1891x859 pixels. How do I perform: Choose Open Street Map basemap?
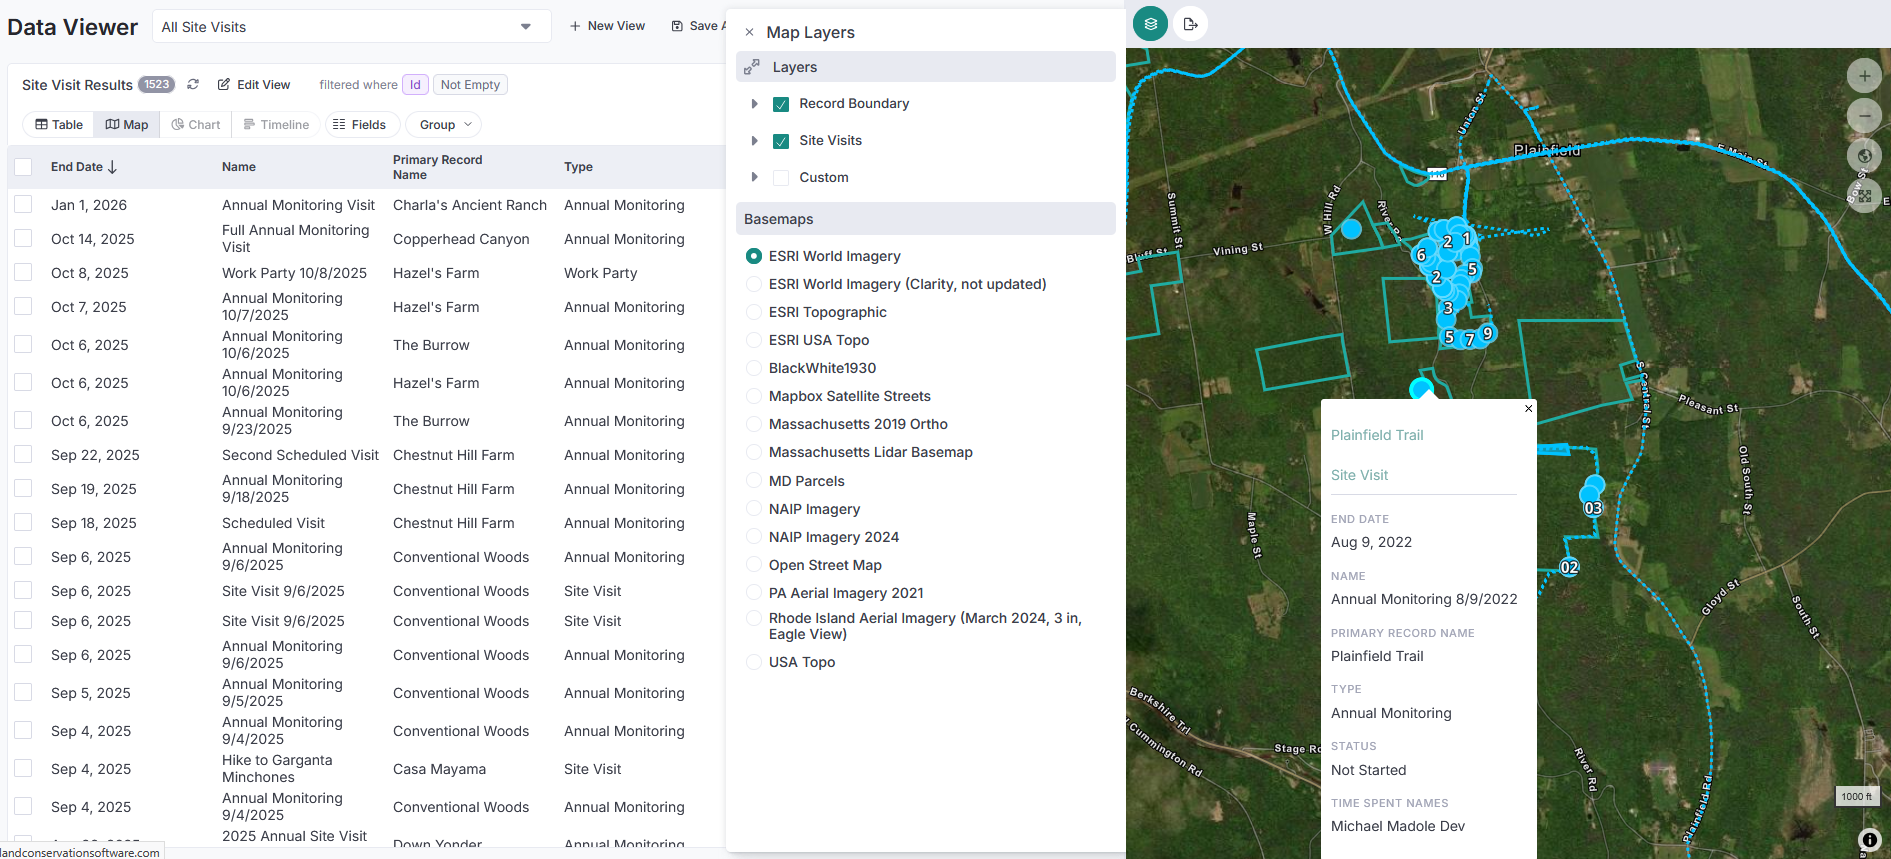(754, 565)
